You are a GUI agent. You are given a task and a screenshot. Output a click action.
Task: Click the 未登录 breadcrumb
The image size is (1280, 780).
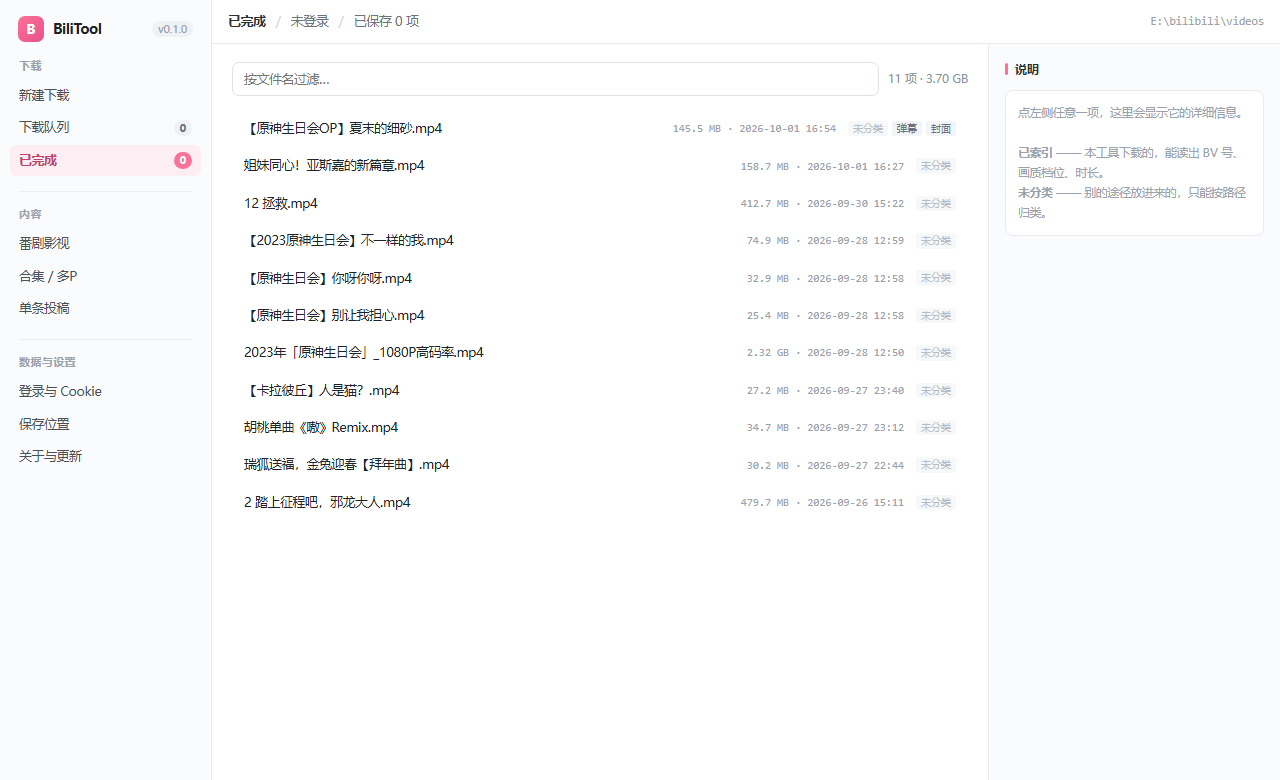(310, 21)
